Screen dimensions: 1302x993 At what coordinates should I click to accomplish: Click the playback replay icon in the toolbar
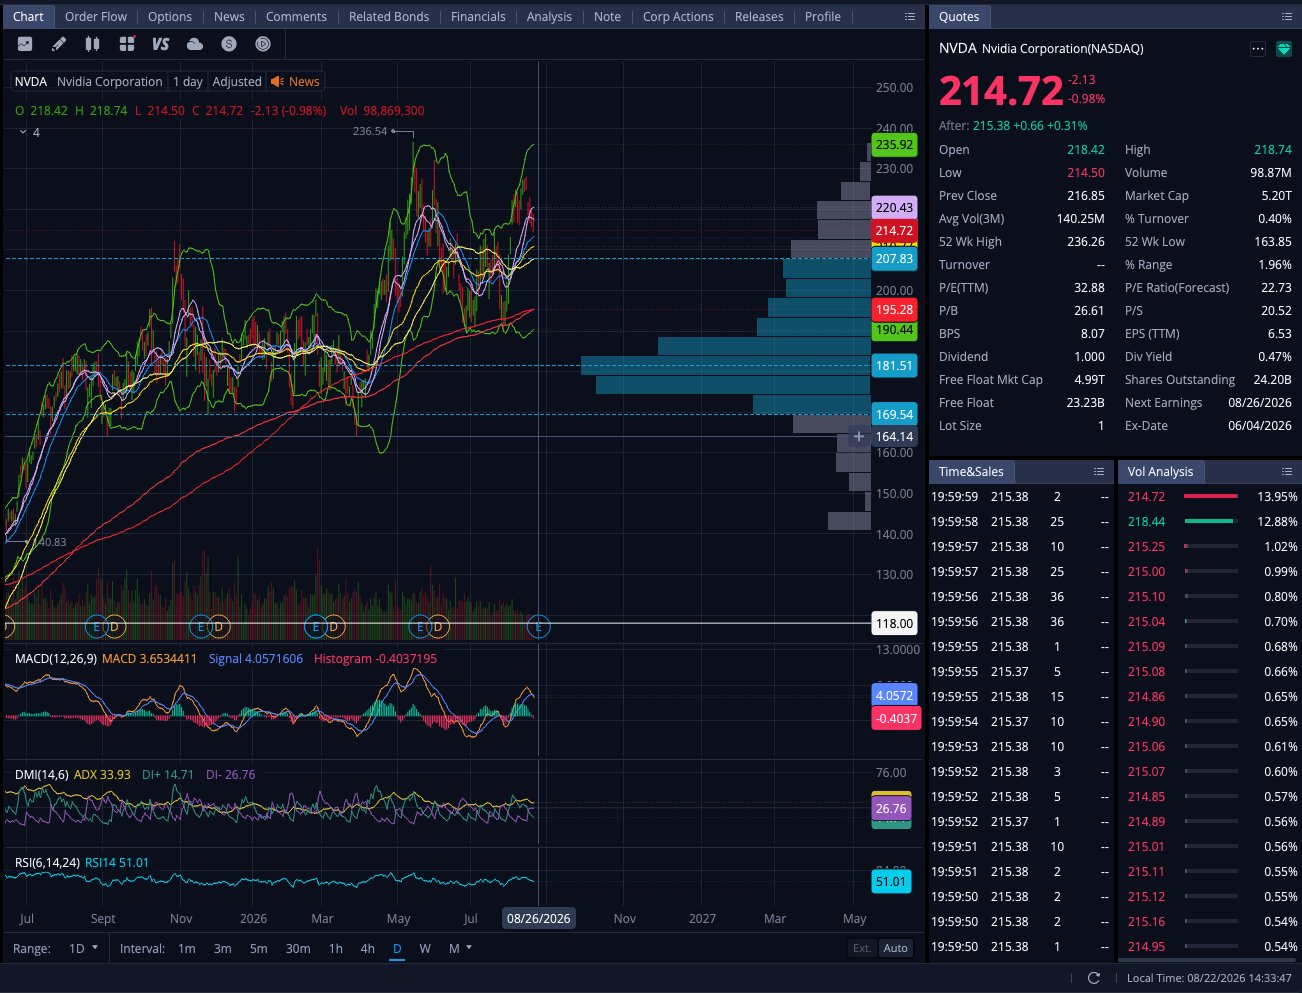click(263, 44)
